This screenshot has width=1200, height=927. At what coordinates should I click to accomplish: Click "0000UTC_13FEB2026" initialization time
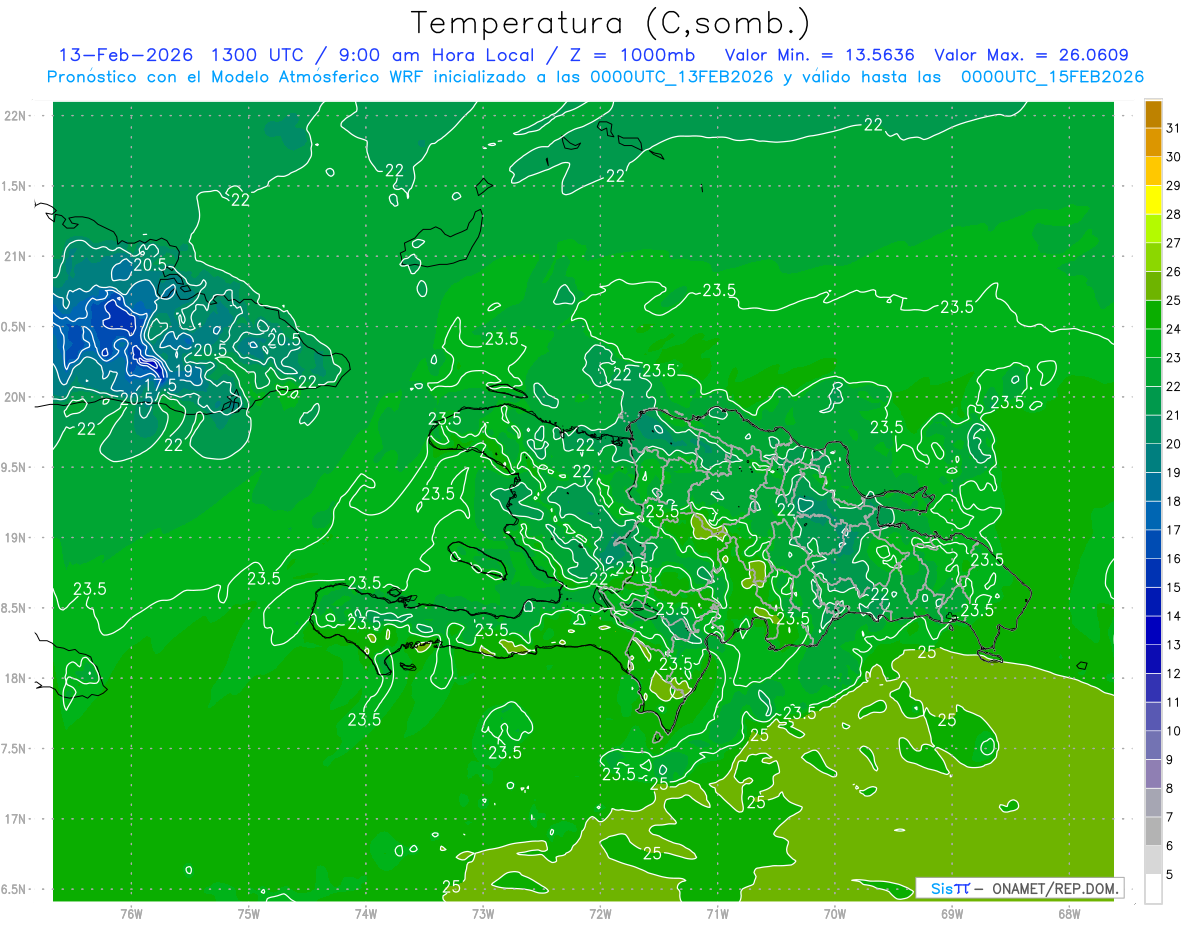(682, 77)
